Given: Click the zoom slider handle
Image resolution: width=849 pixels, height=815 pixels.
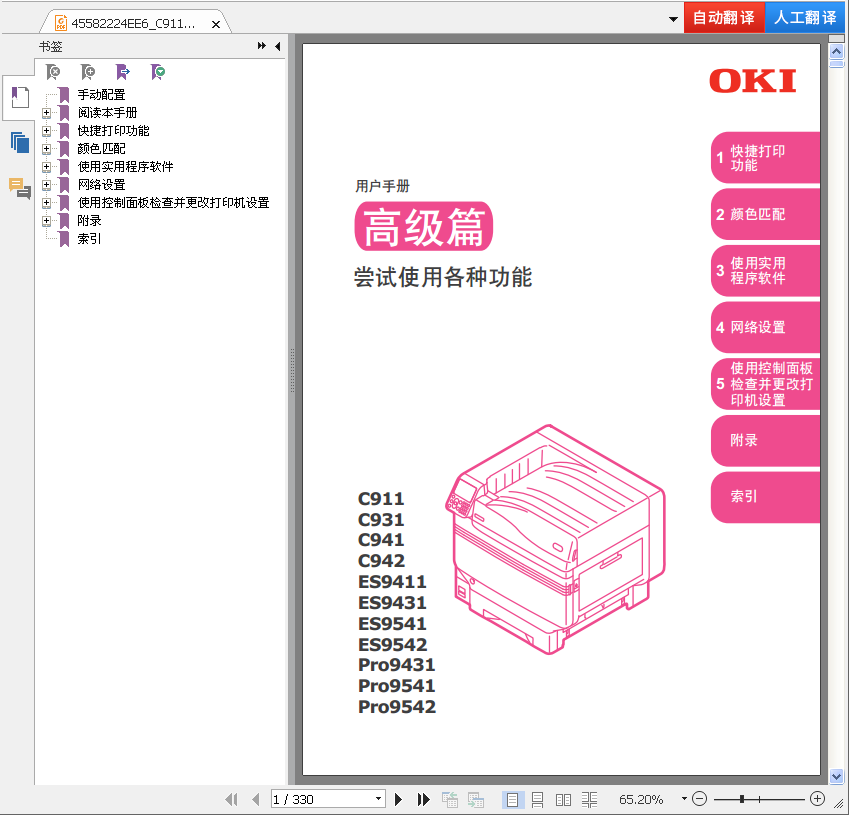Looking at the screenshot, I should click(742, 799).
